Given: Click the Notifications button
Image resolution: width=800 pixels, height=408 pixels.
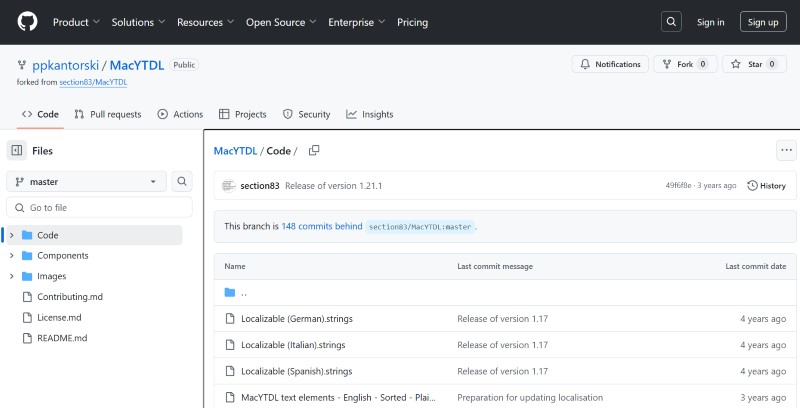Looking at the screenshot, I should (610, 64).
